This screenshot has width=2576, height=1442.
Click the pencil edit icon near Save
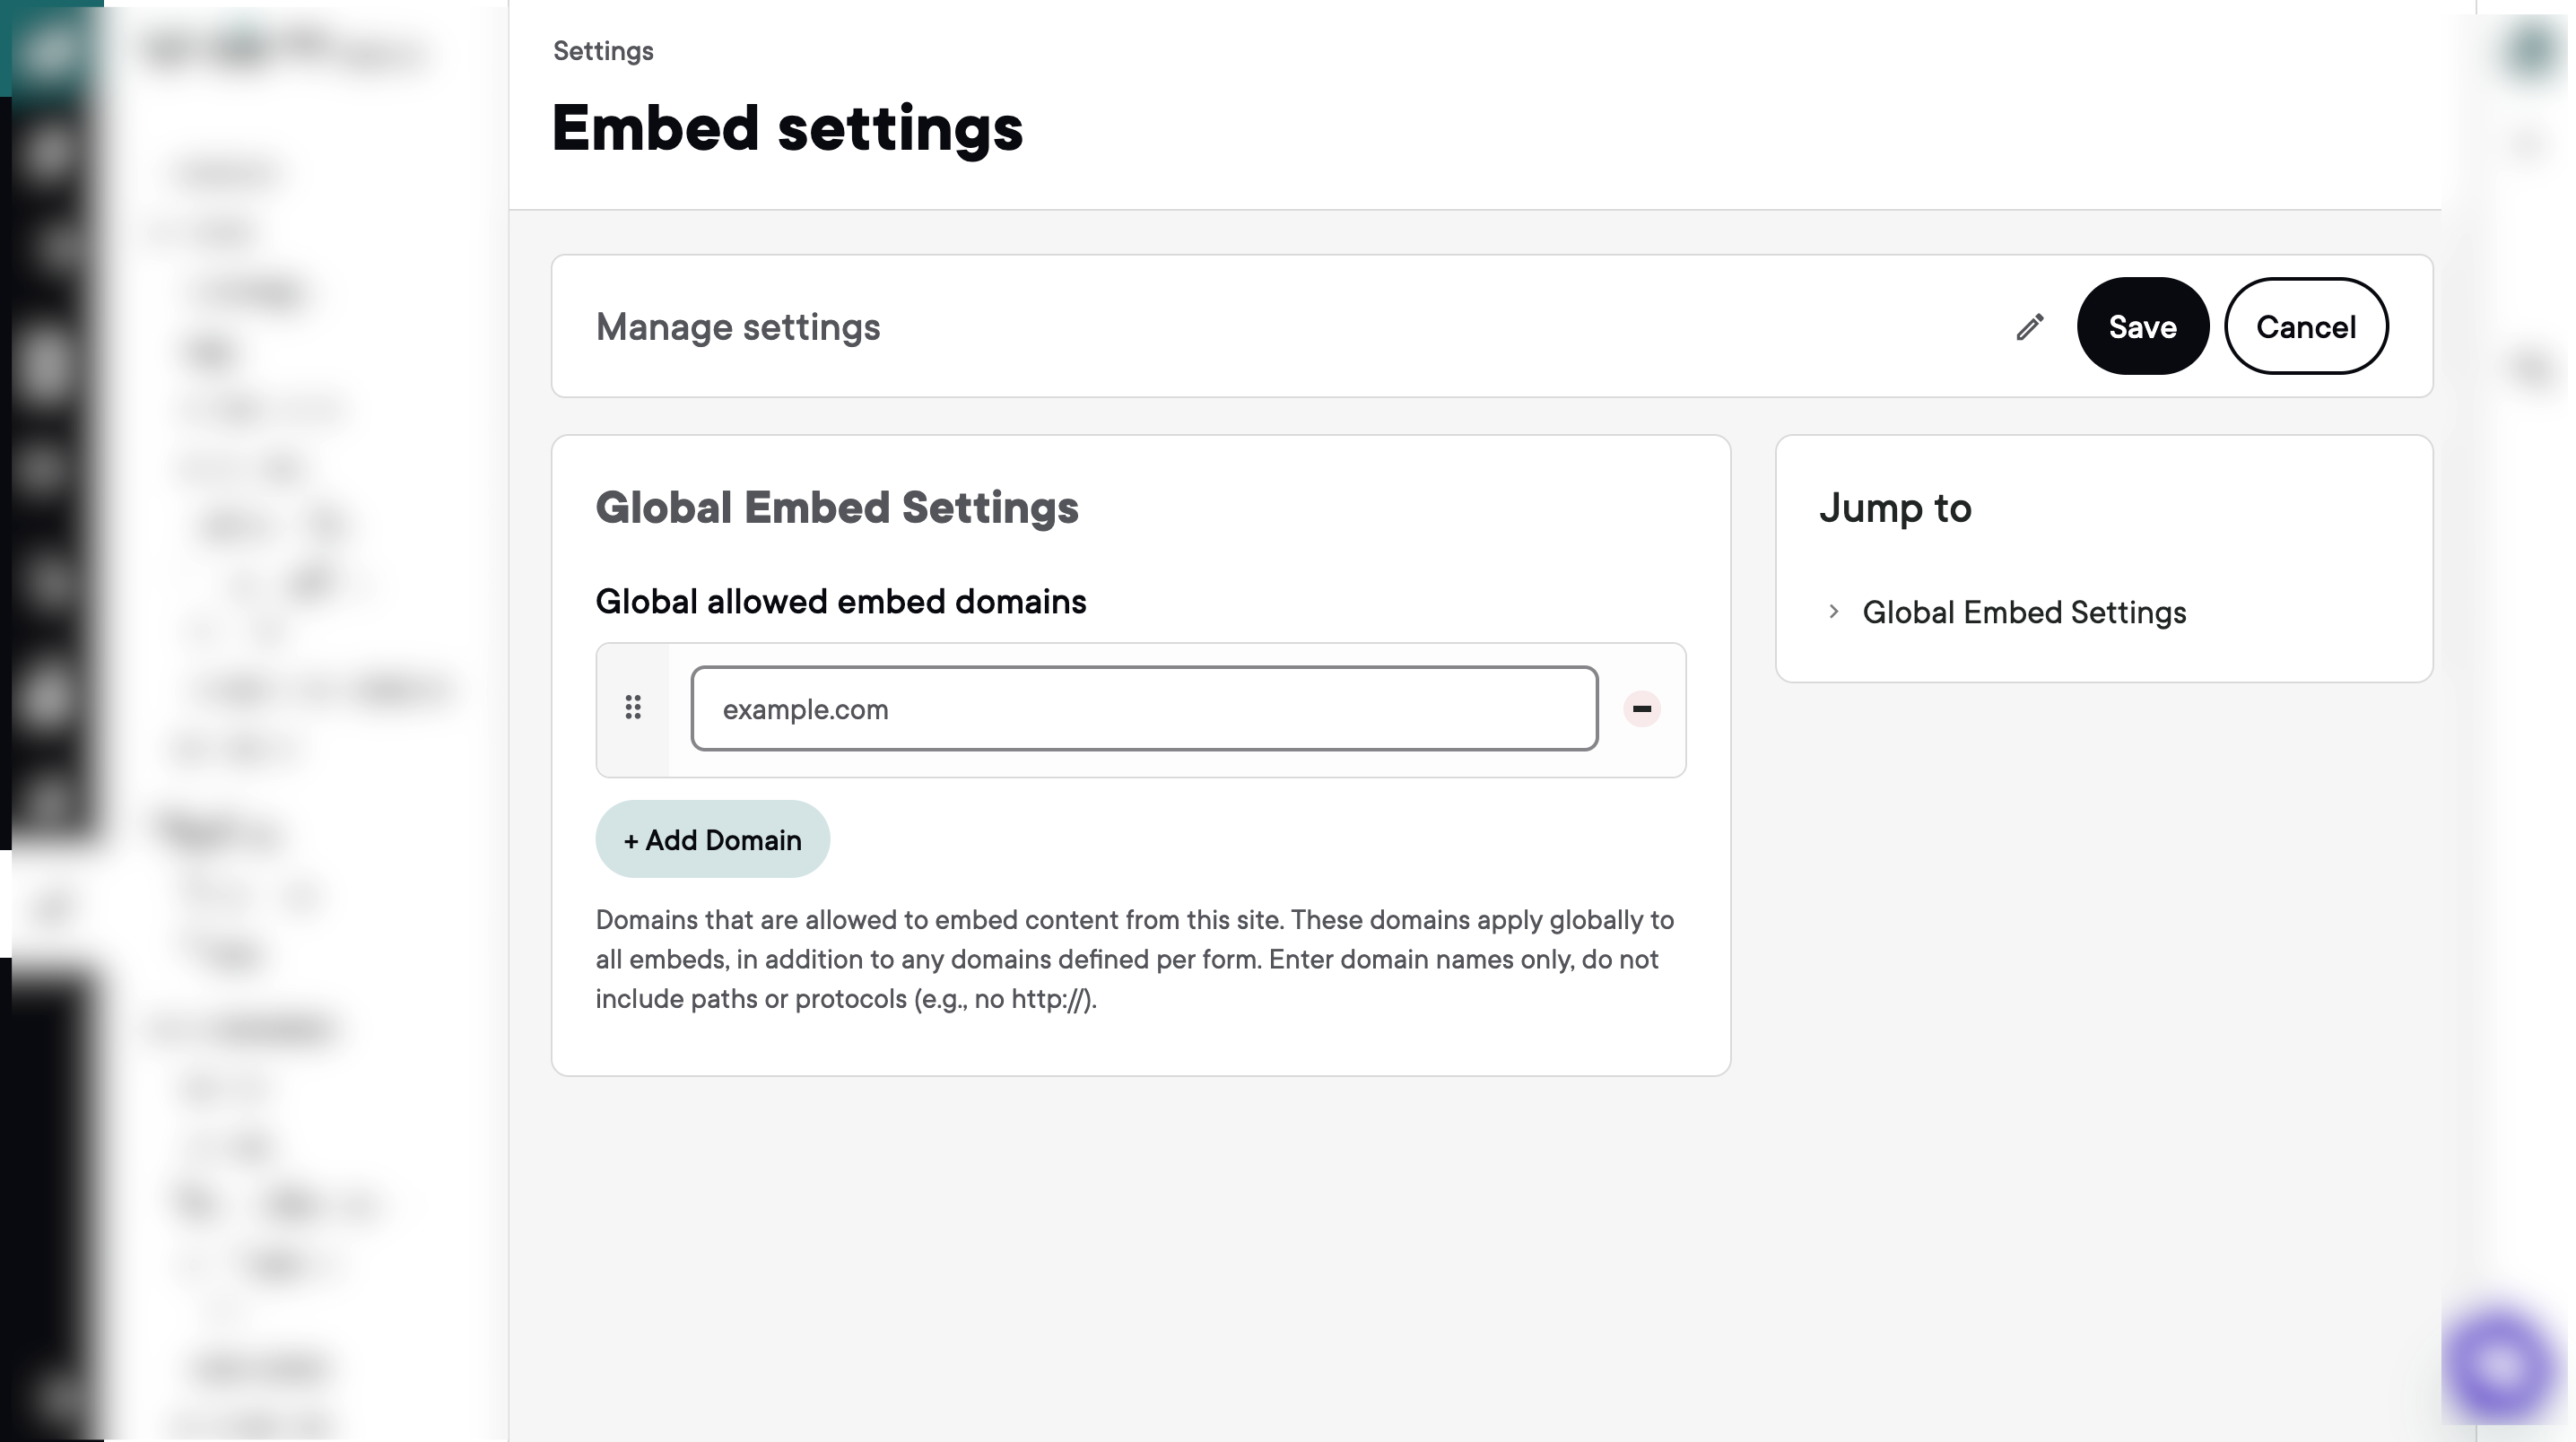pyautogui.click(x=2029, y=327)
